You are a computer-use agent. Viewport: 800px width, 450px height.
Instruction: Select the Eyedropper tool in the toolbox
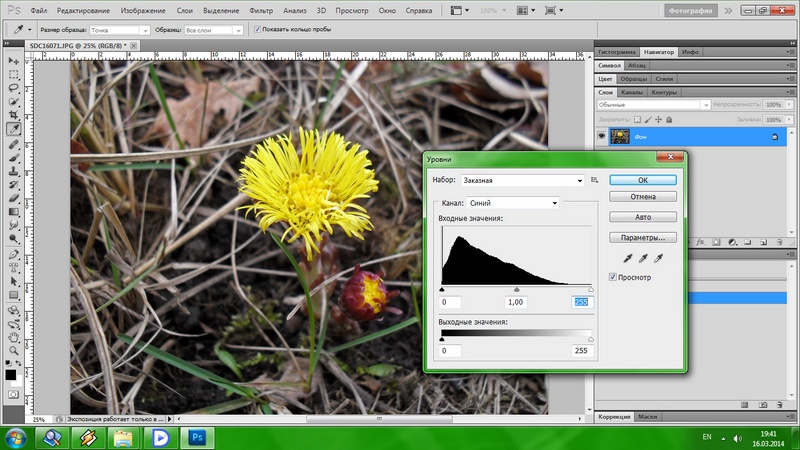(14, 129)
